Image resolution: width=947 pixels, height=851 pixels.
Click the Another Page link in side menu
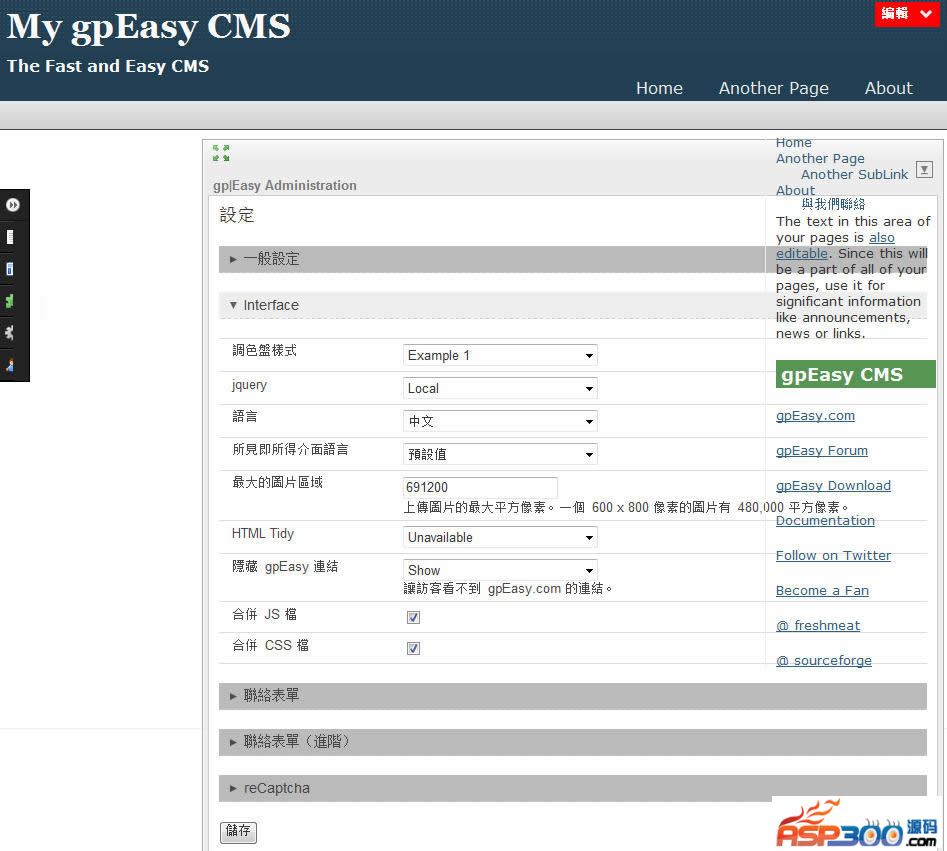pos(820,158)
